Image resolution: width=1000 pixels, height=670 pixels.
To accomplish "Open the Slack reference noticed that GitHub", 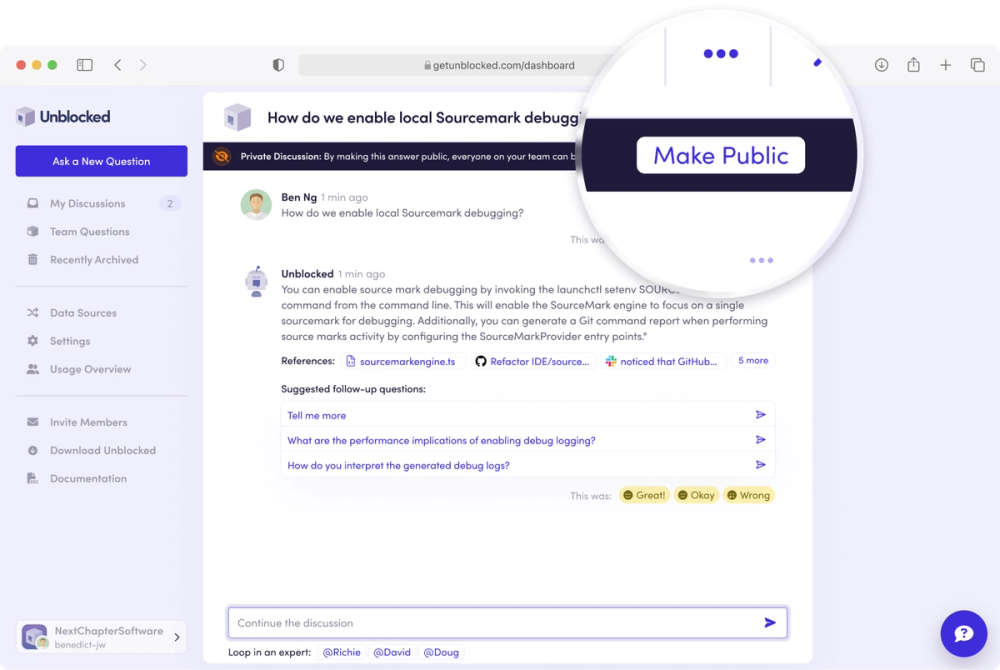I will 663,361.
